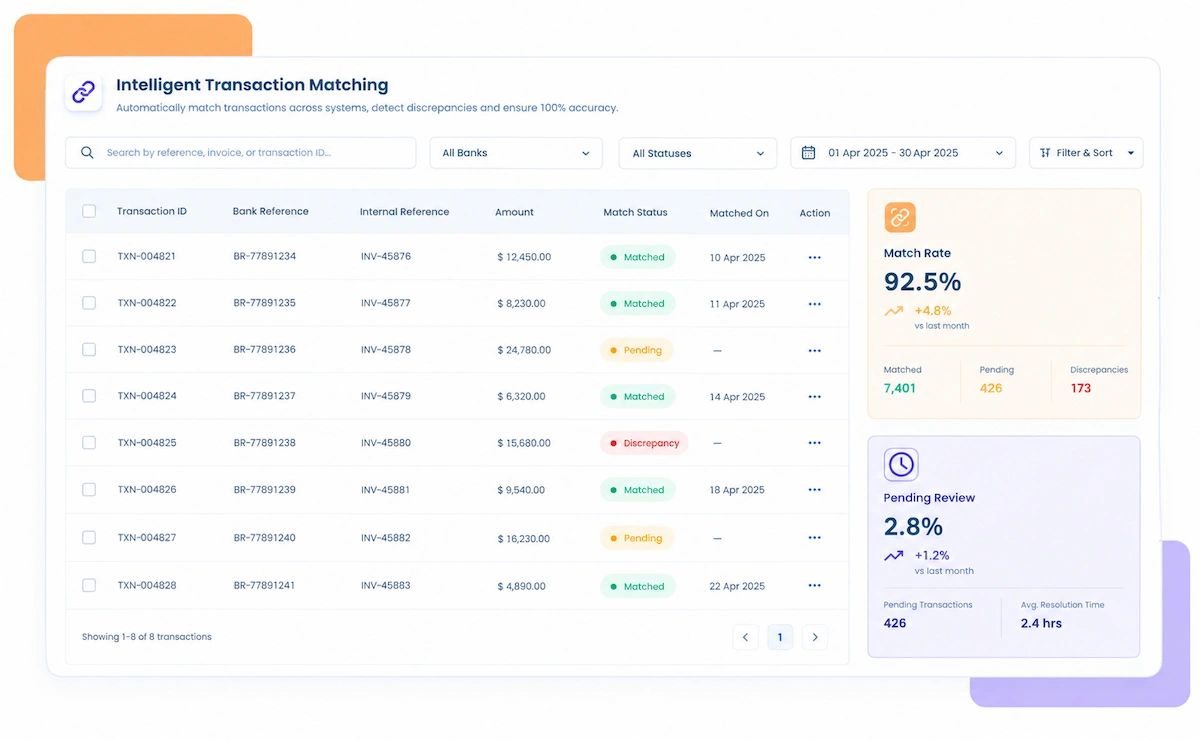
Task: Click the calendar icon in date range
Action: coord(809,153)
